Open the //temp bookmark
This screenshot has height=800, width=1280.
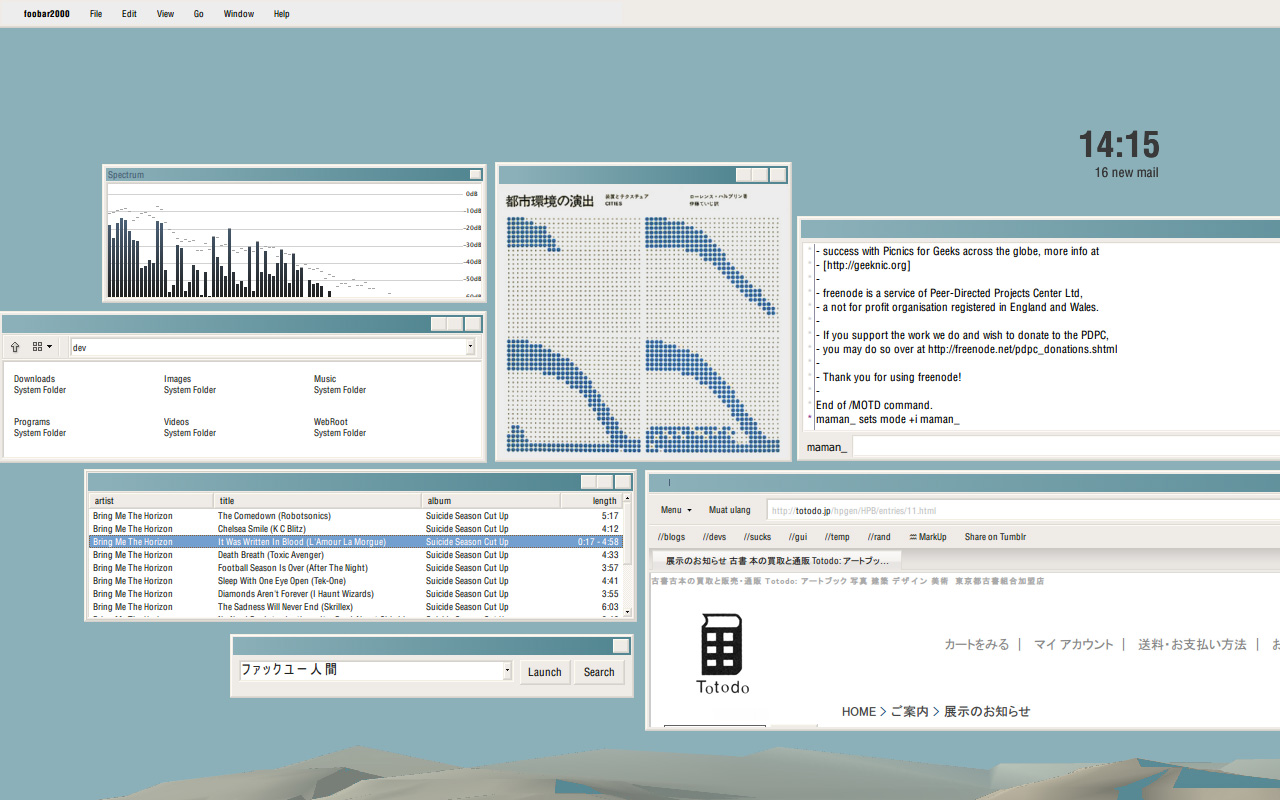point(837,537)
